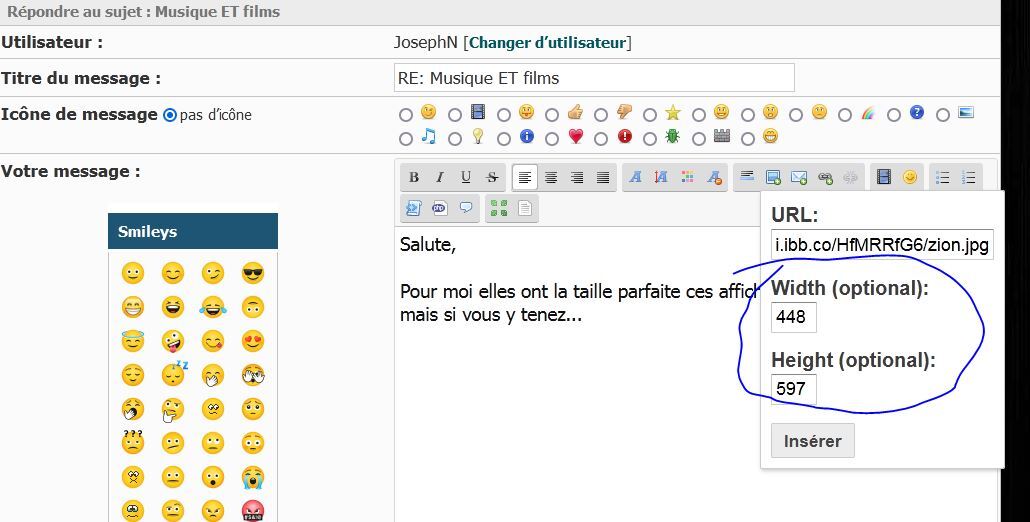Open the font color palette
The image size is (1030, 522).
coord(687,178)
